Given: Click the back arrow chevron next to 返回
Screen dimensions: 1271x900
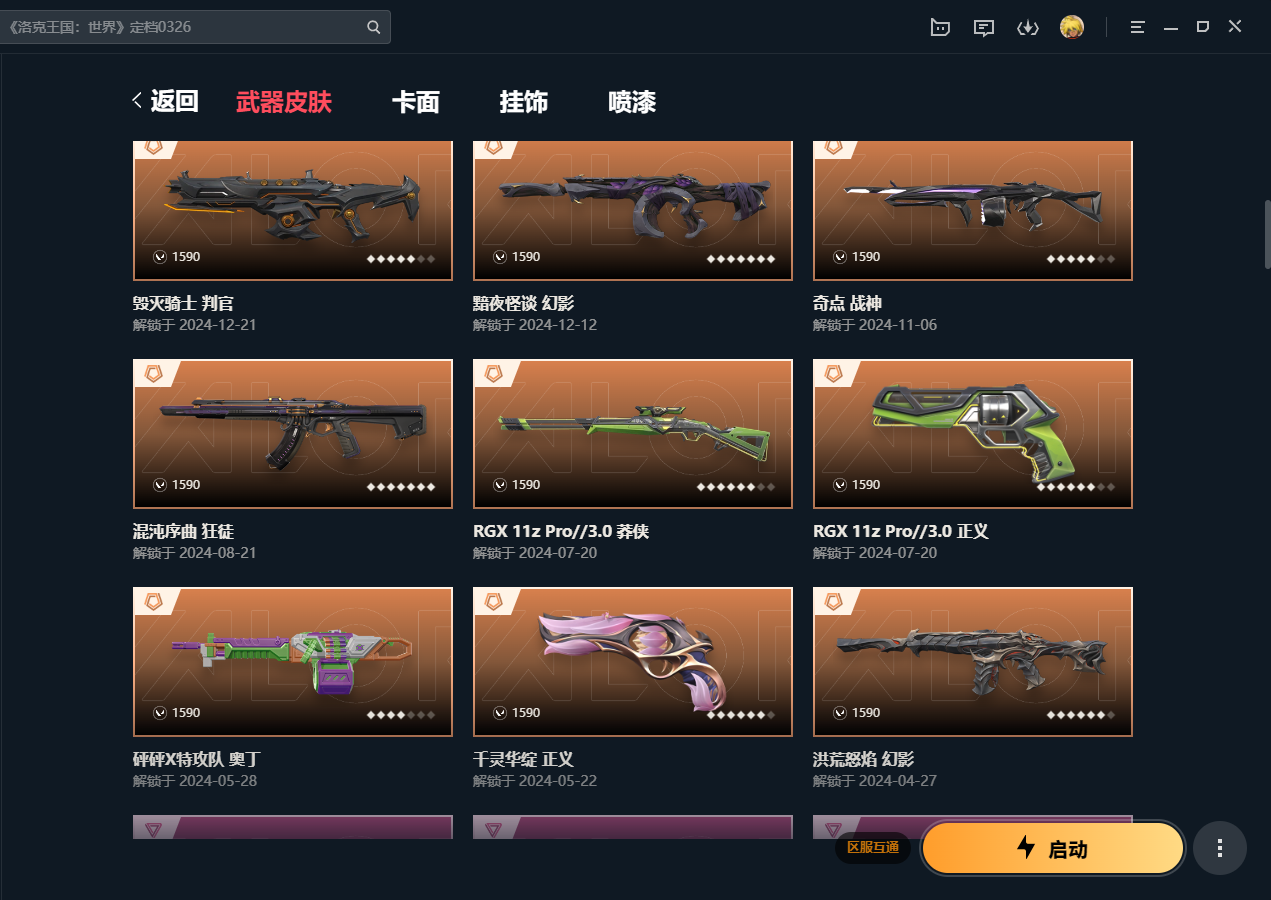Looking at the screenshot, I should 137,100.
